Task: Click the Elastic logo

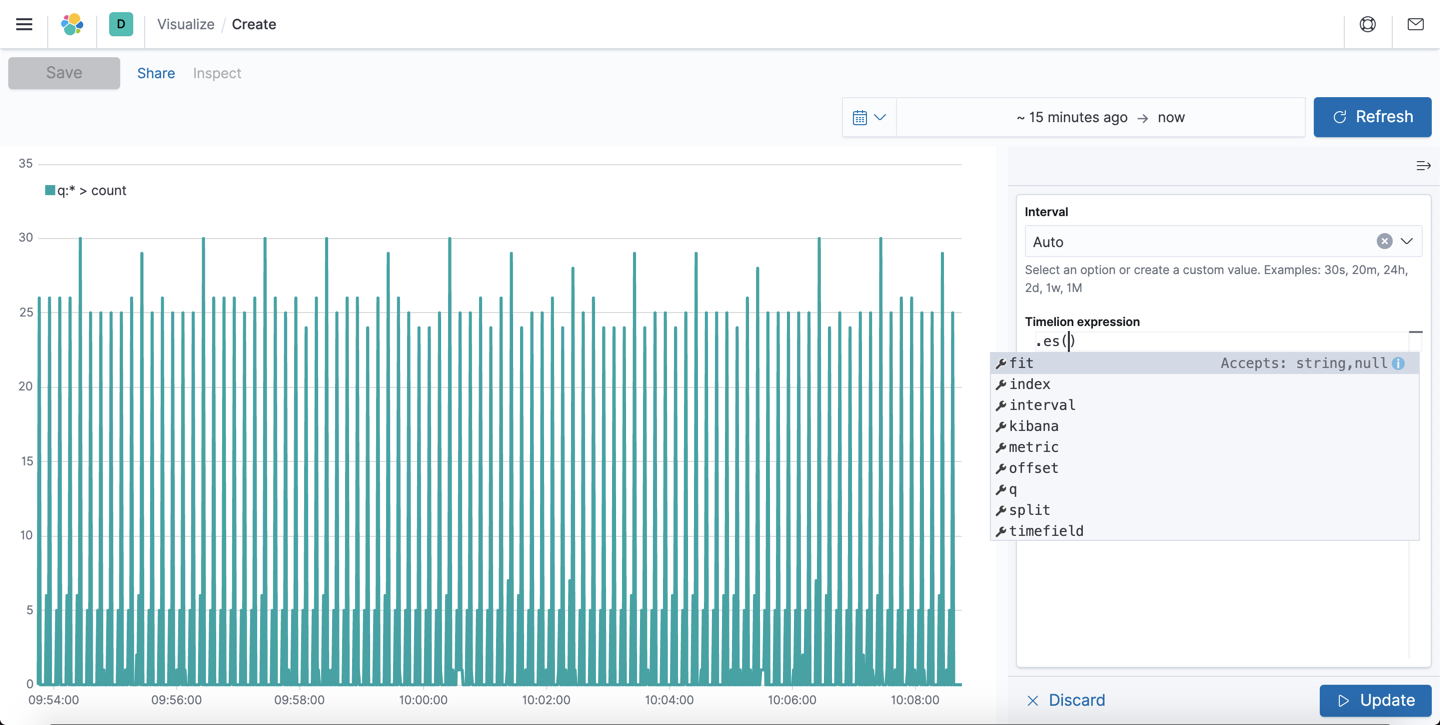Action: pos(71,24)
